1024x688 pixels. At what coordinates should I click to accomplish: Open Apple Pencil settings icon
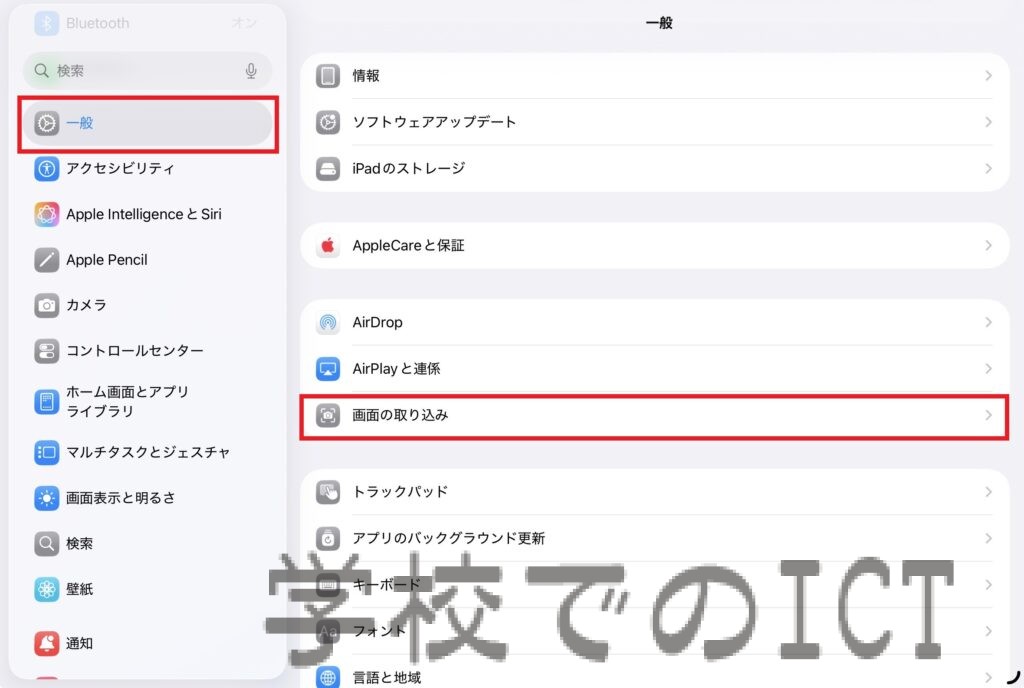(46, 260)
